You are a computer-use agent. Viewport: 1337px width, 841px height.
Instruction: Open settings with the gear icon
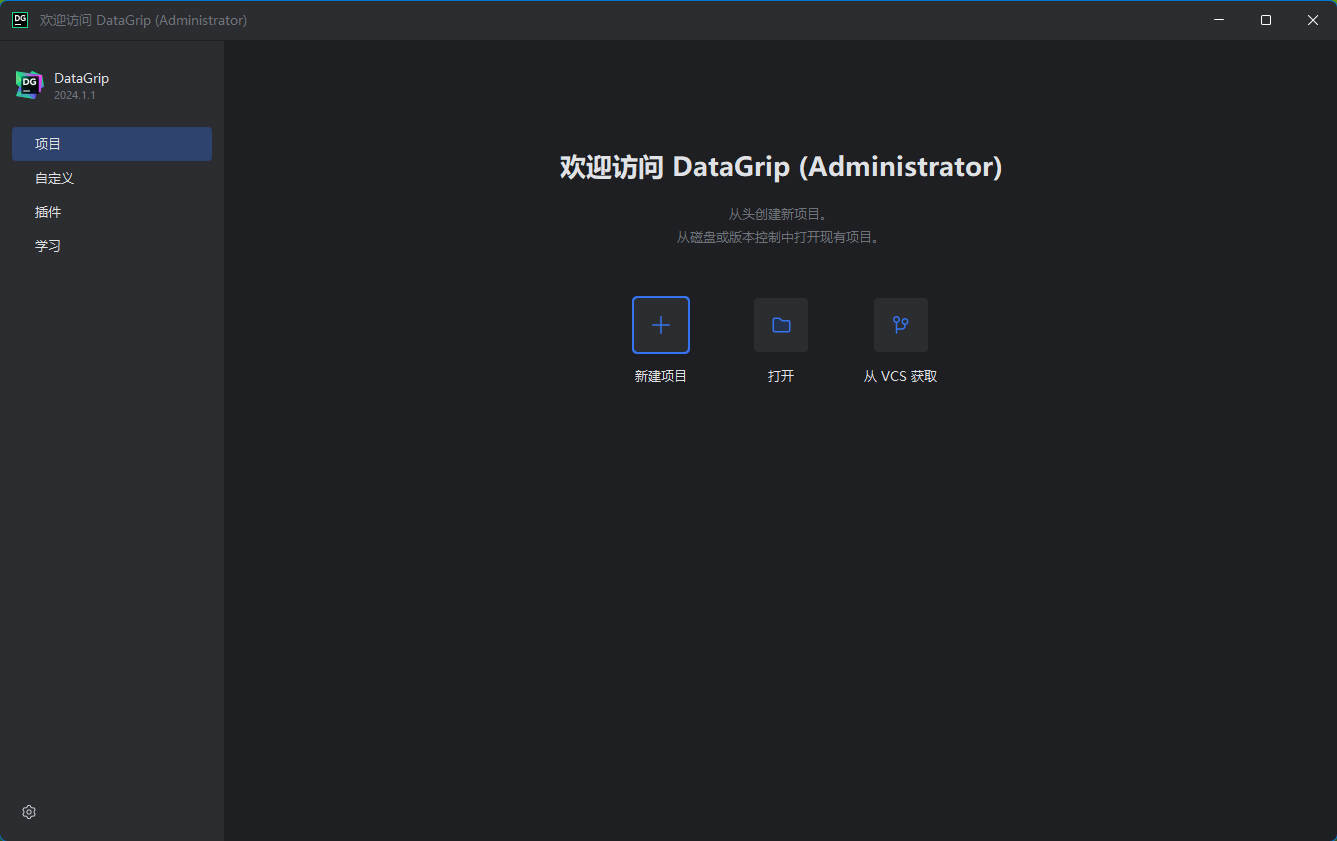tap(28, 812)
